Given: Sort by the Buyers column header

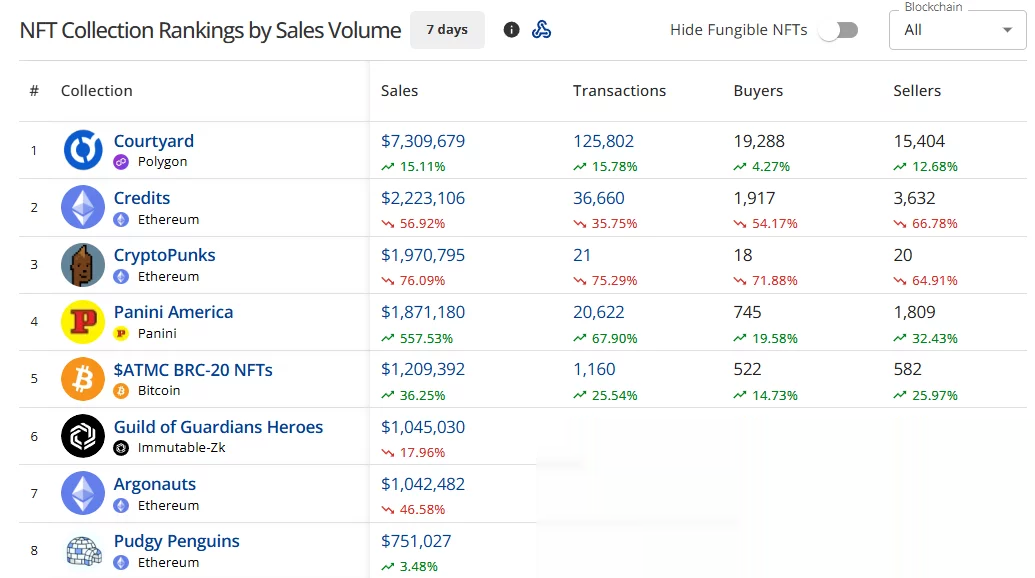Looking at the screenshot, I should 758,90.
